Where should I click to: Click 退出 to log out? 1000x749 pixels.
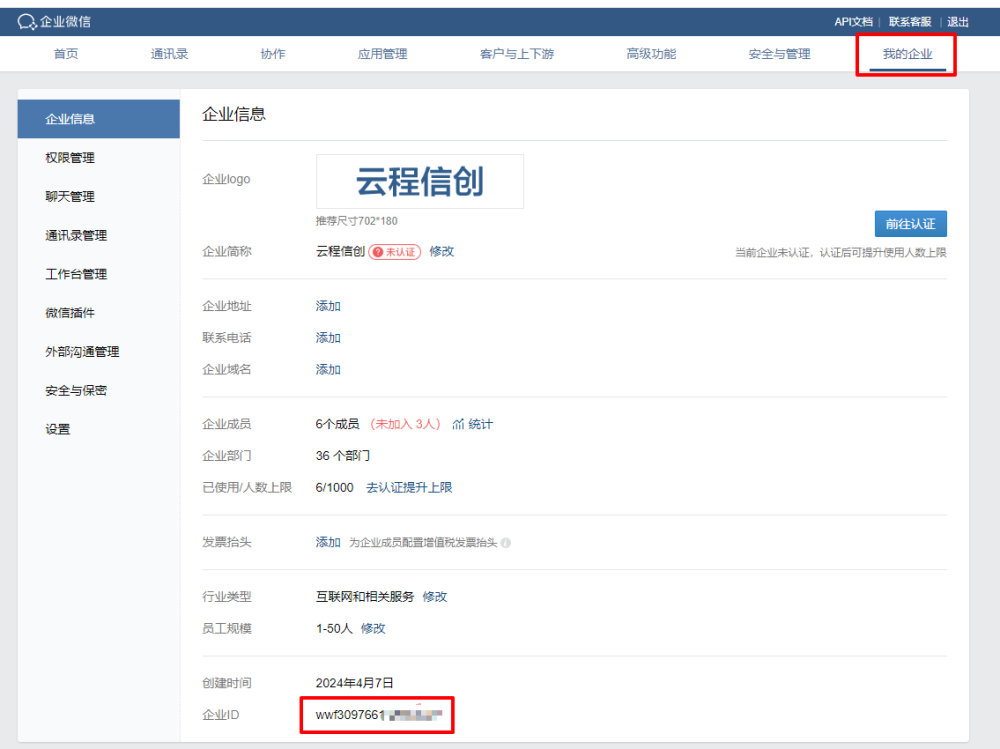[958, 22]
